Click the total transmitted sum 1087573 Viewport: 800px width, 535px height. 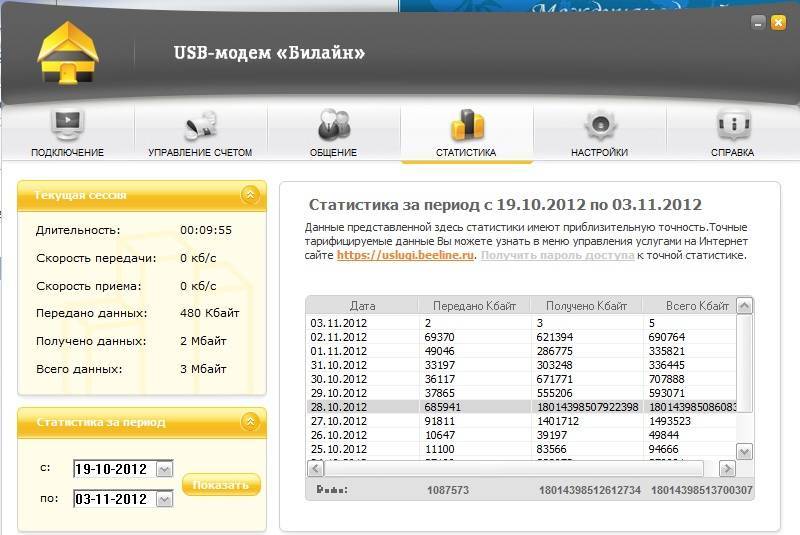point(448,490)
